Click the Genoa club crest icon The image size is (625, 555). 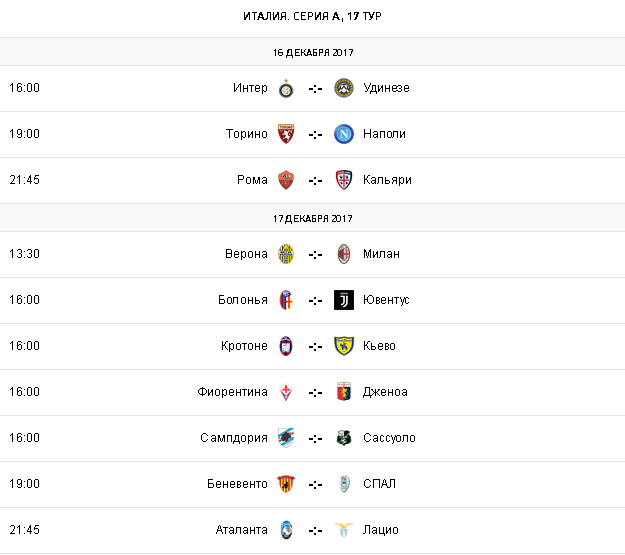(344, 392)
